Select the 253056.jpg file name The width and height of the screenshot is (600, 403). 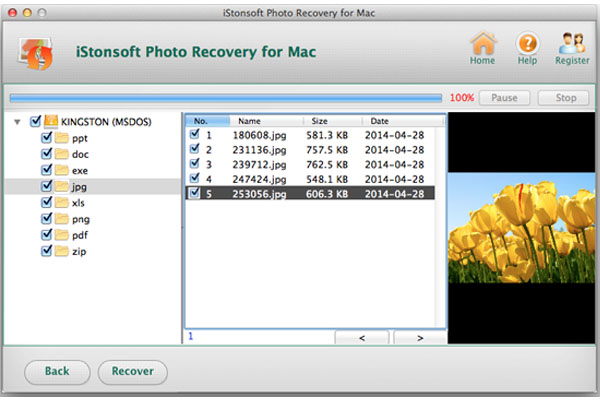coord(259,194)
